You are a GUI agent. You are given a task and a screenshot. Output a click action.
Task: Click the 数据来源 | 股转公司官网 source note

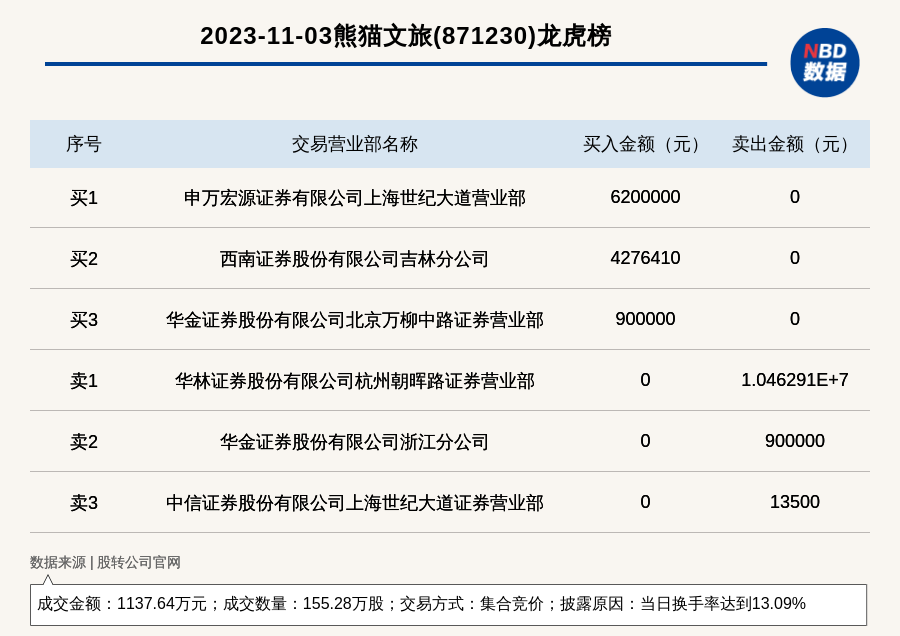pyautogui.click(x=105, y=563)
